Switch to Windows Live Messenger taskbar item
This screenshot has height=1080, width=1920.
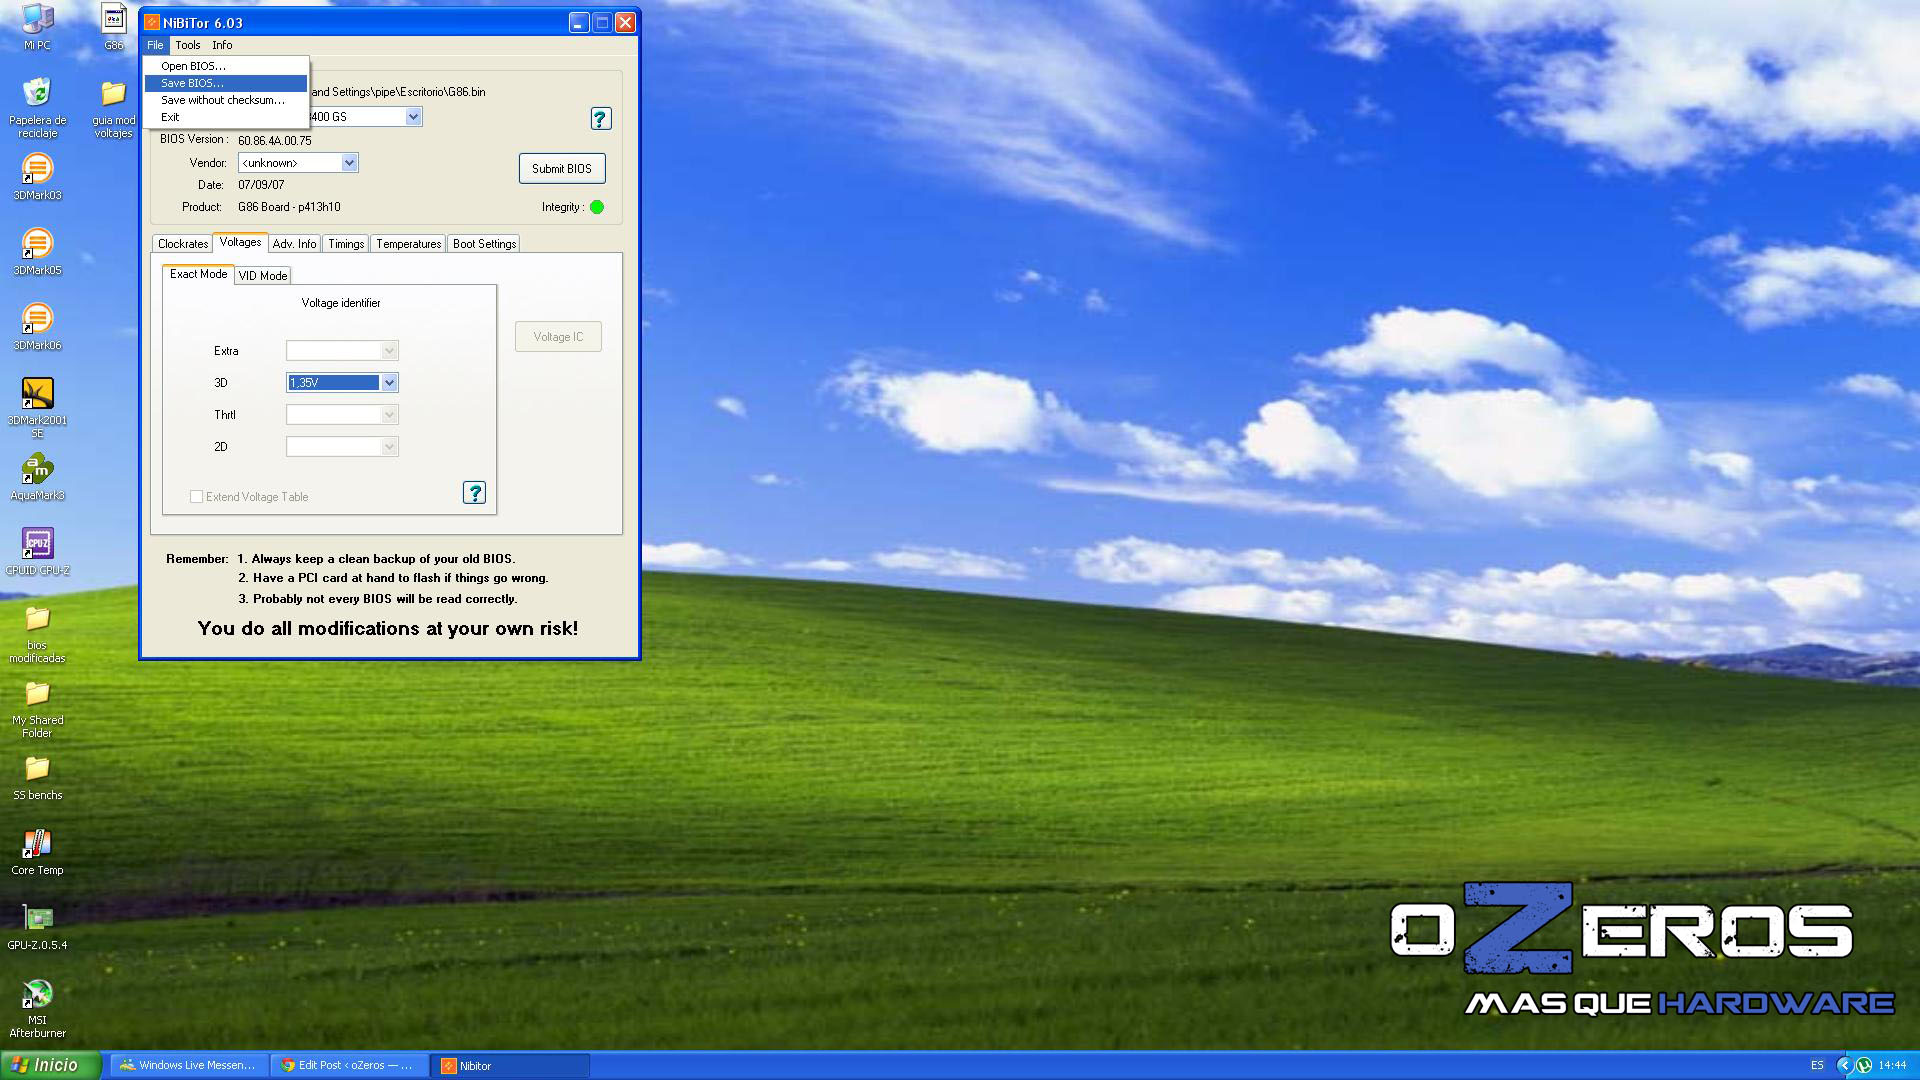point(189,1066)
